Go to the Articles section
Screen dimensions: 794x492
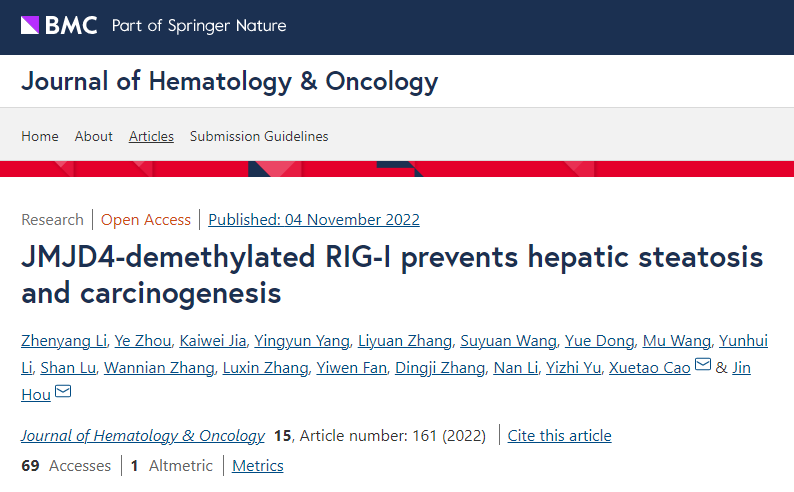tap(151, 136)
